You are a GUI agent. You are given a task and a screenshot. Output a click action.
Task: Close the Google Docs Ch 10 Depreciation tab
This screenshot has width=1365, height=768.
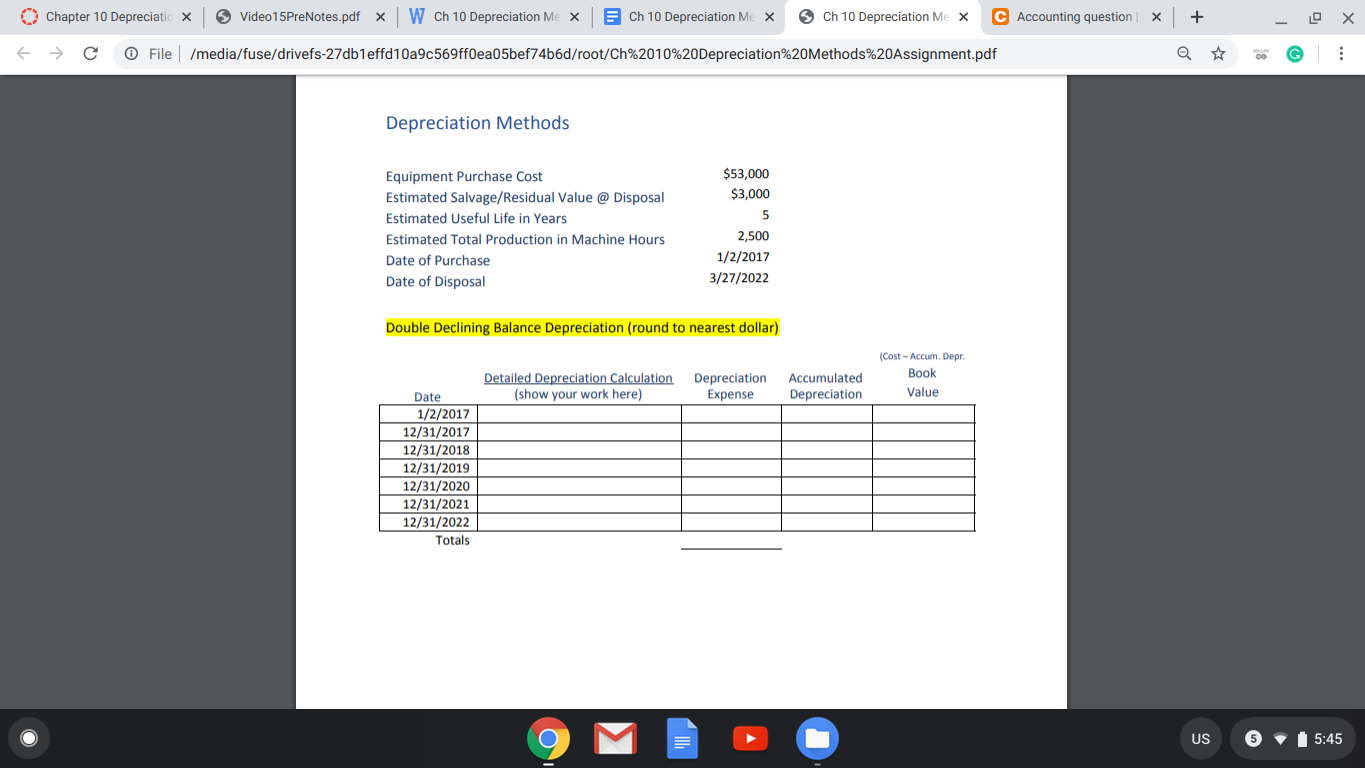click(768, 17)
